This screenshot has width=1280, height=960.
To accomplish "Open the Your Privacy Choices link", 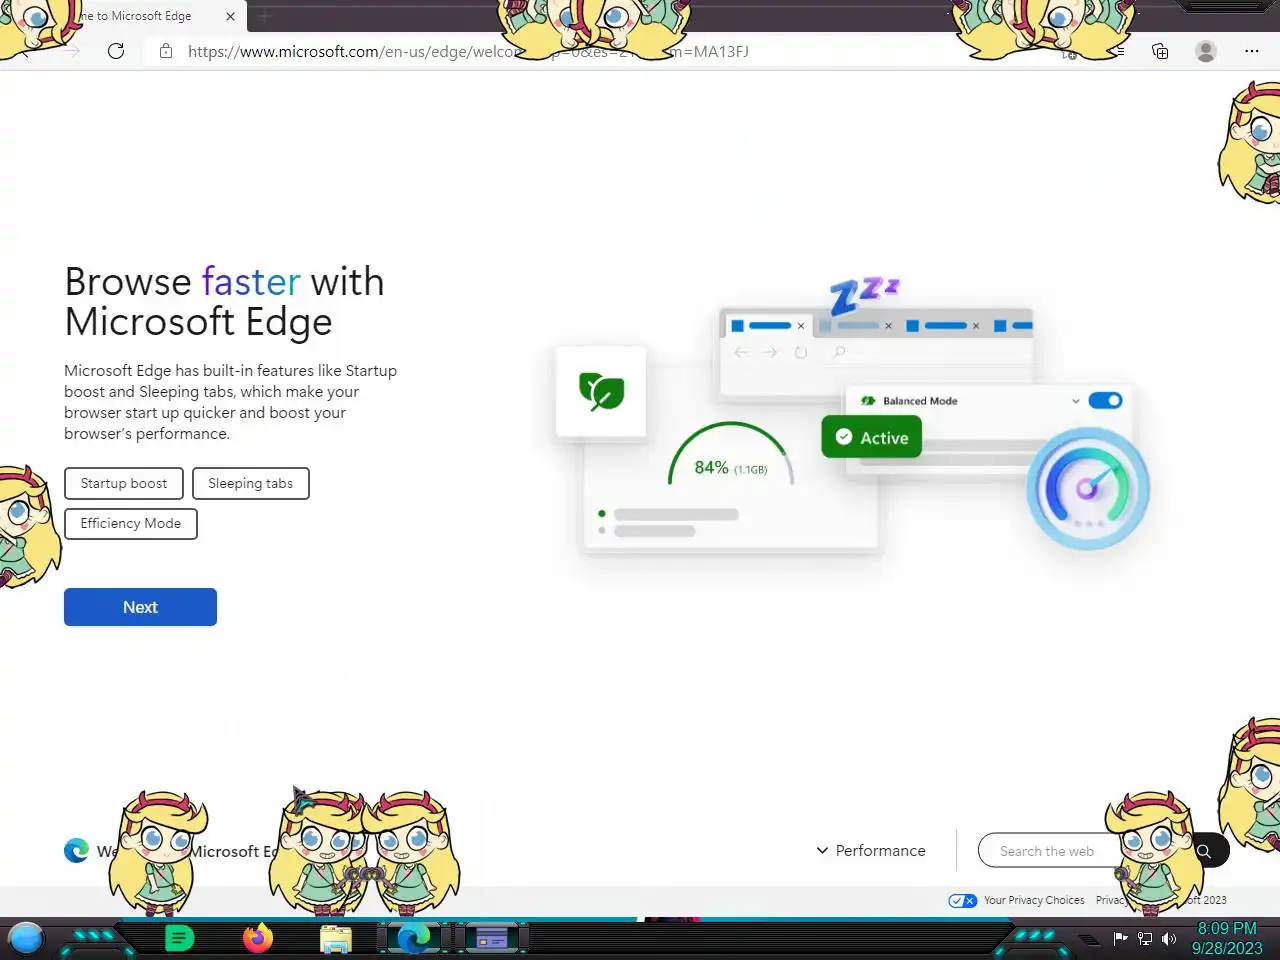I will tap(1034, 900).
